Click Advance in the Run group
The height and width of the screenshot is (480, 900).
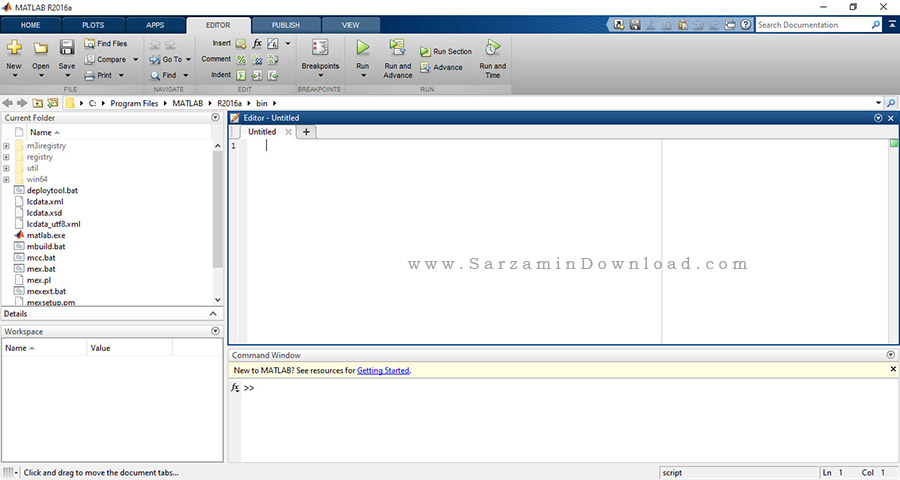(x=441, y=67)
